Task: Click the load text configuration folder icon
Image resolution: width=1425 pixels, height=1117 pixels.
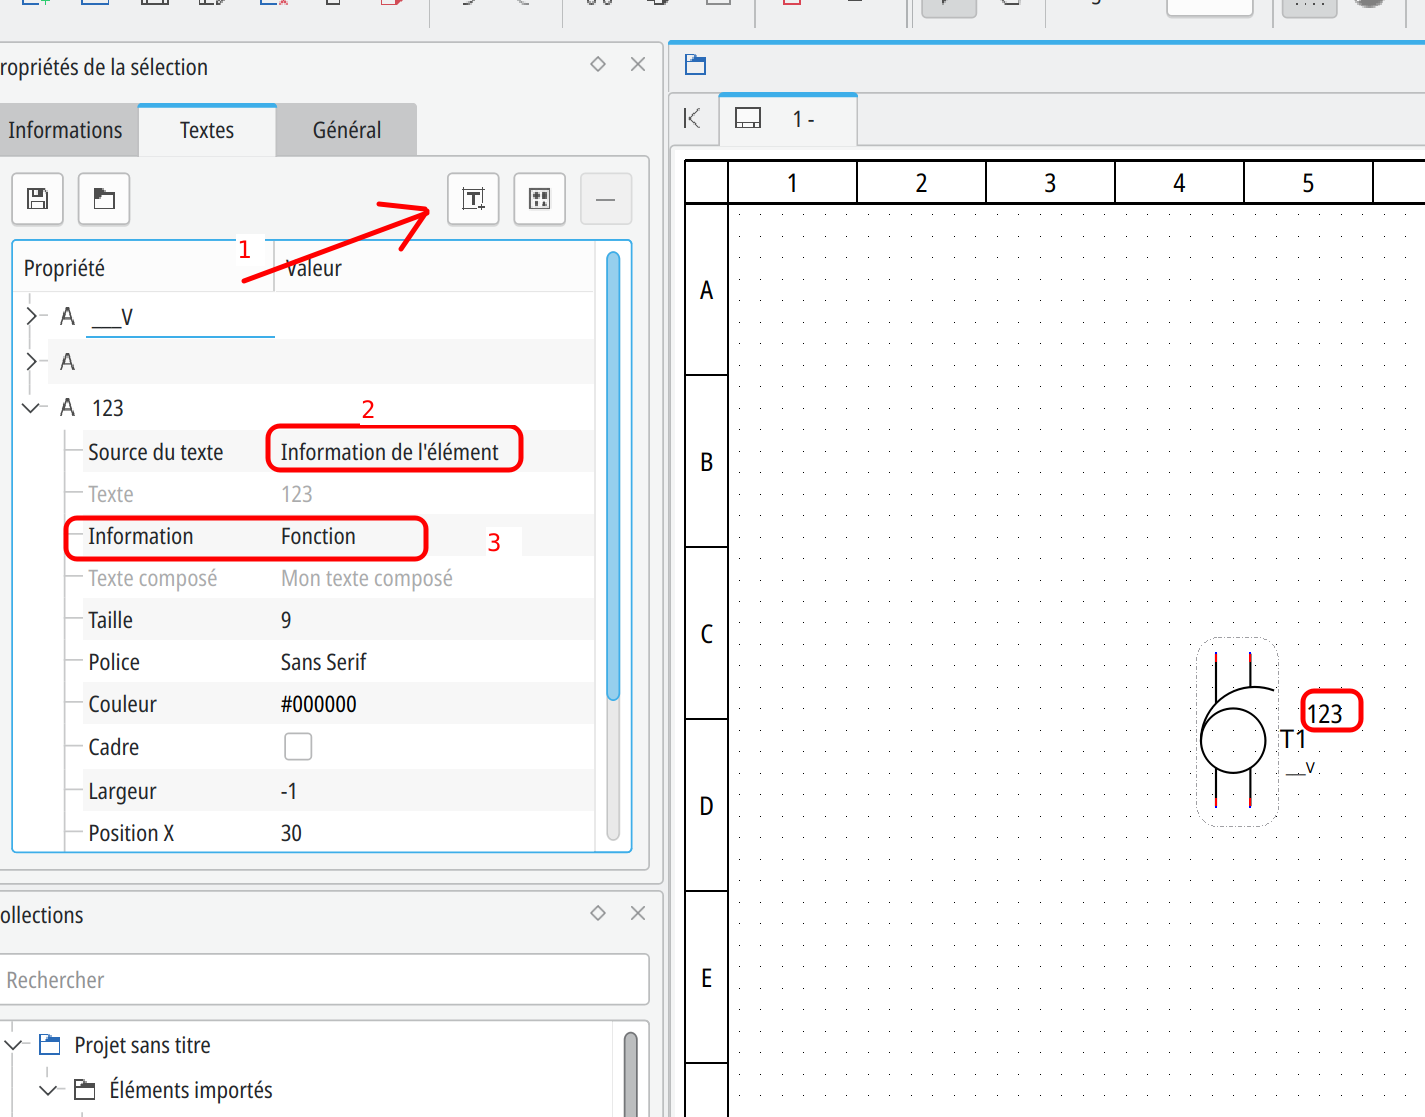Action: (104, 198)
